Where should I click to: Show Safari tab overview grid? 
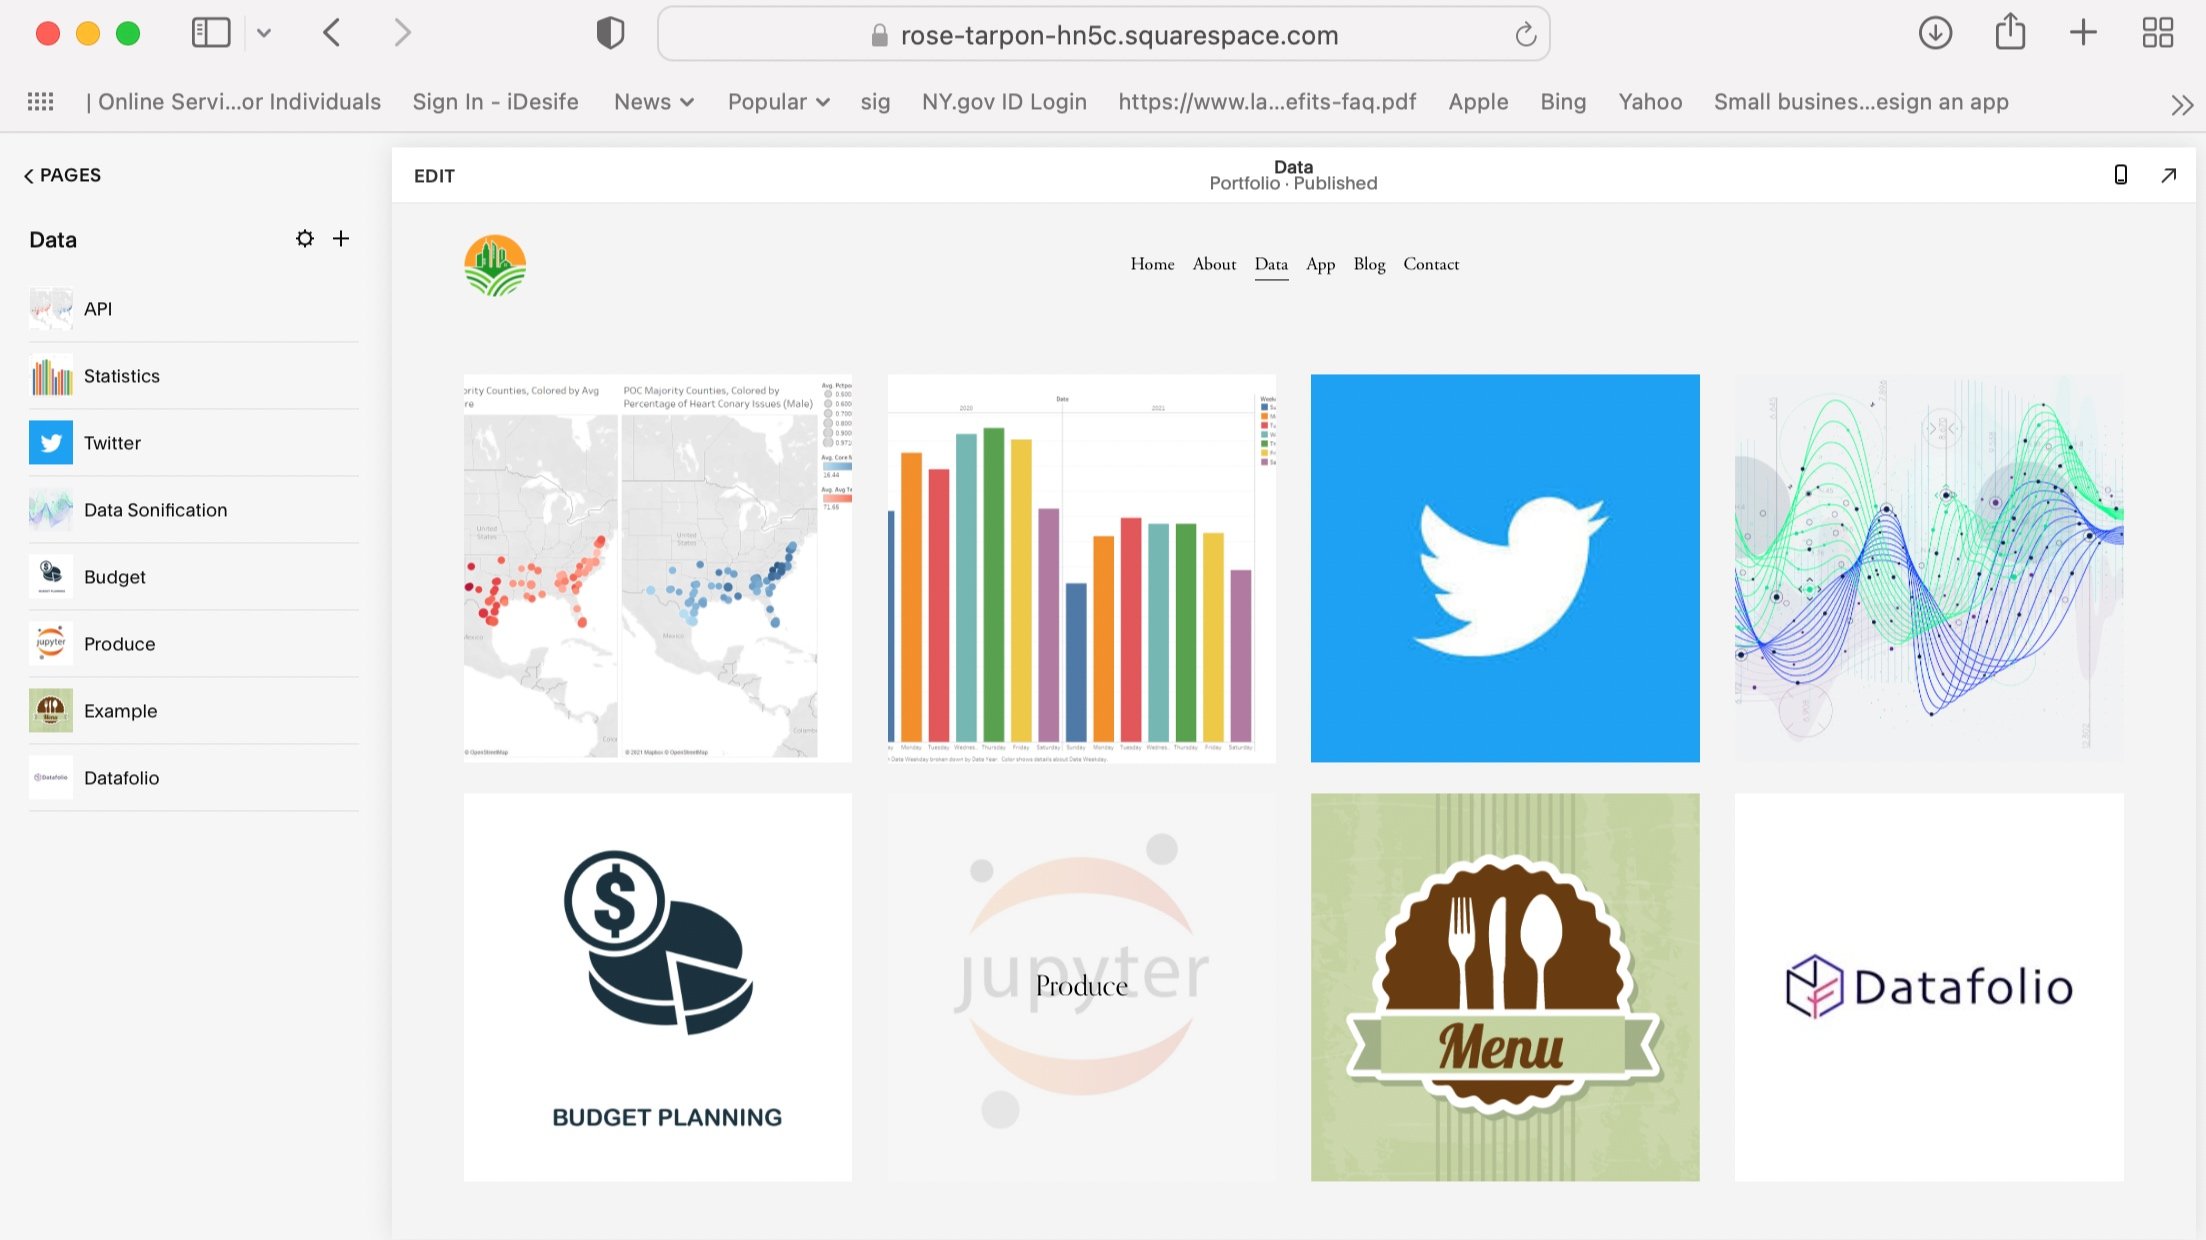[2157, 33]
